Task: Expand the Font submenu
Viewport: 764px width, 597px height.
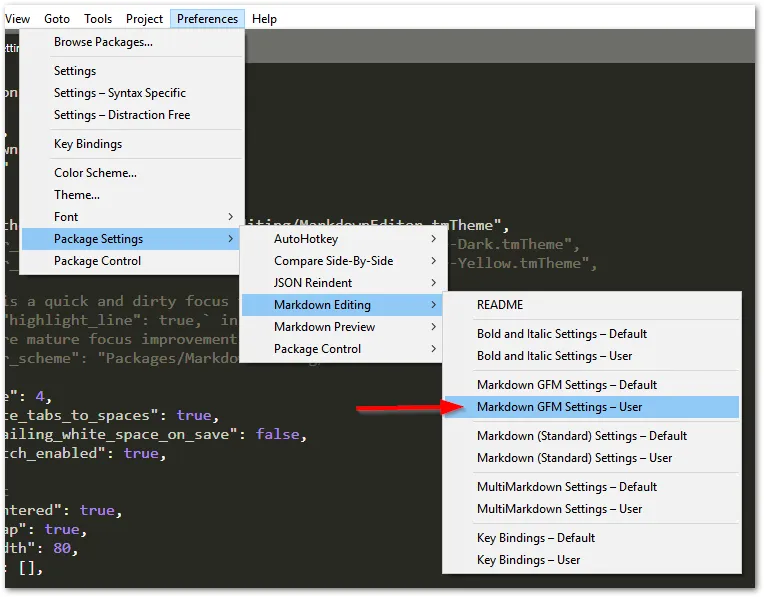Action: coord(132,217)
